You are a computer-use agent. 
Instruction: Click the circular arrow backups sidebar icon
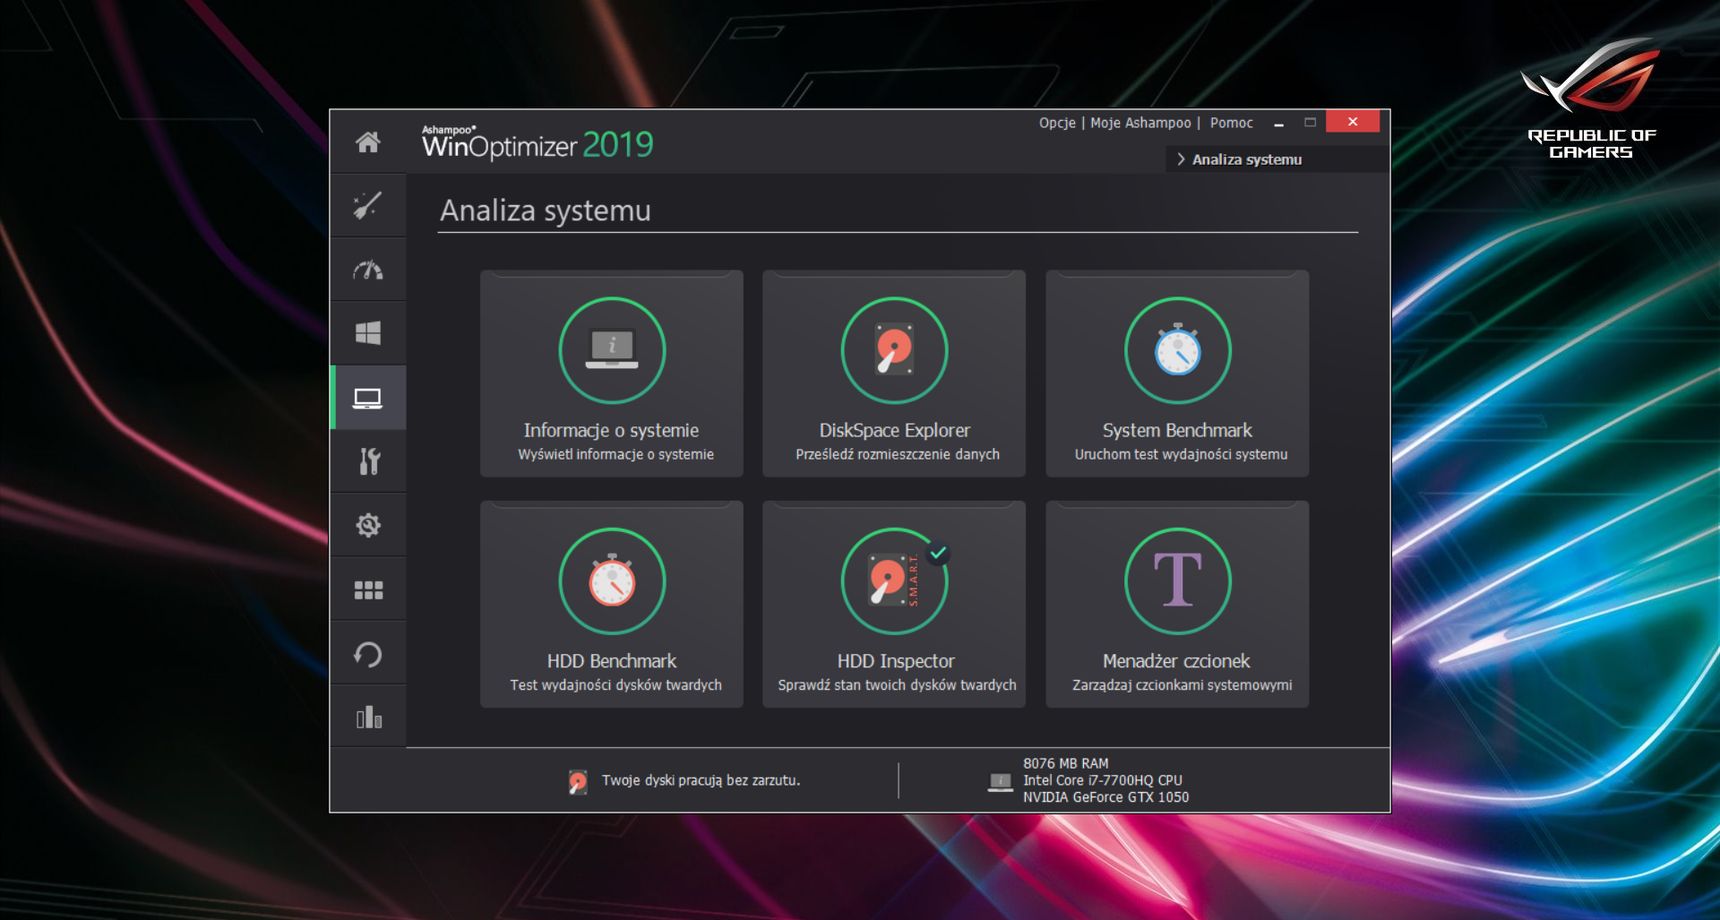tap(368, 654)
